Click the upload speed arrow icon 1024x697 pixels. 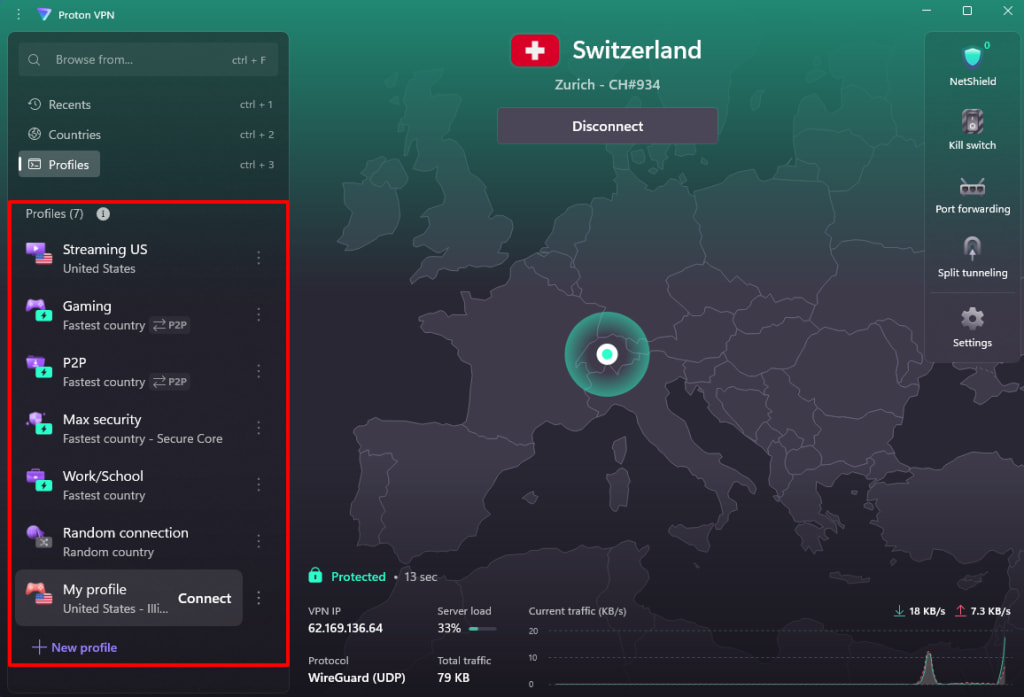(960, 611)
